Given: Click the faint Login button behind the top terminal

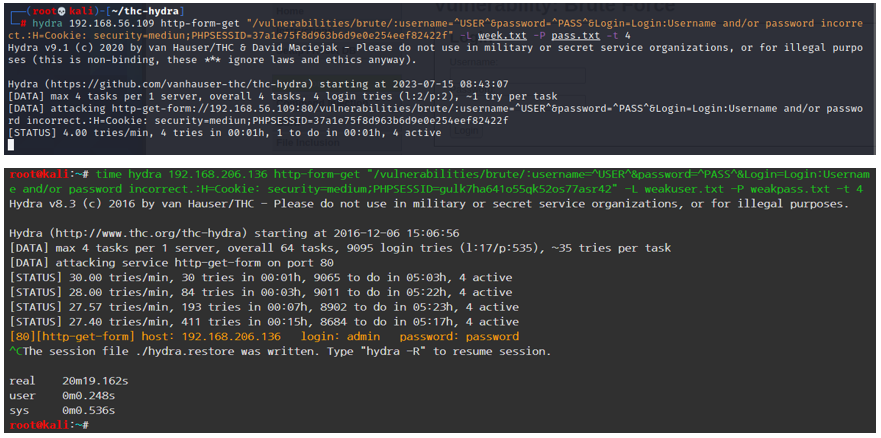Looking at the screenshot, I should tap(466, 131).
